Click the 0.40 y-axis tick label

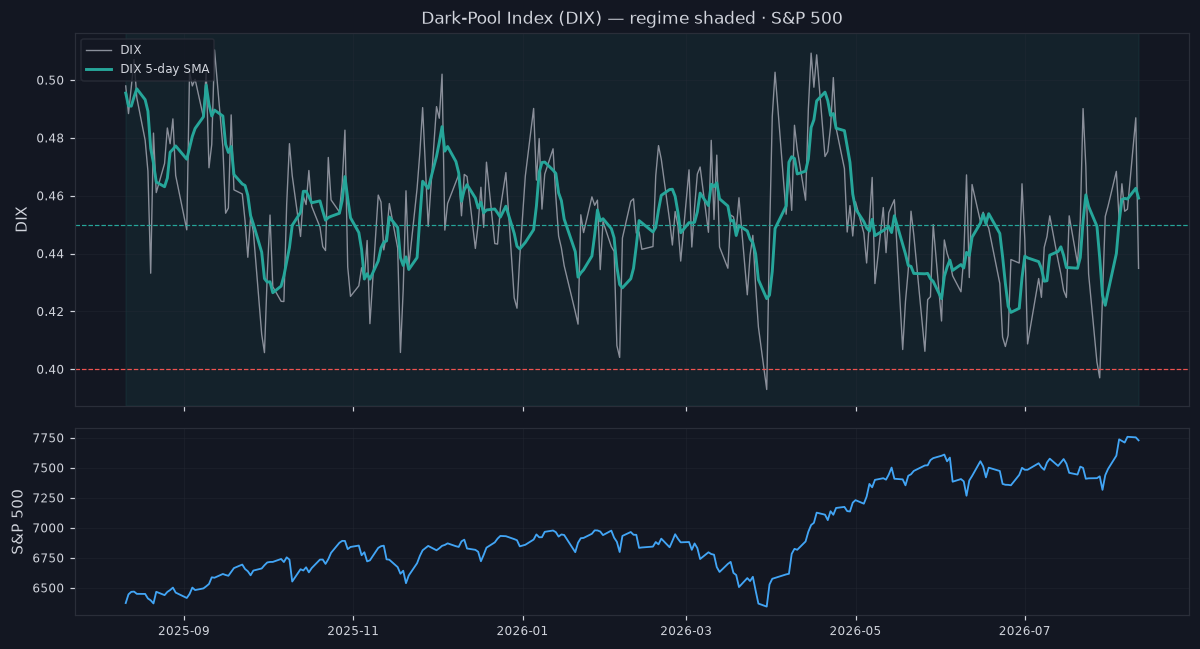coord(52,370)
